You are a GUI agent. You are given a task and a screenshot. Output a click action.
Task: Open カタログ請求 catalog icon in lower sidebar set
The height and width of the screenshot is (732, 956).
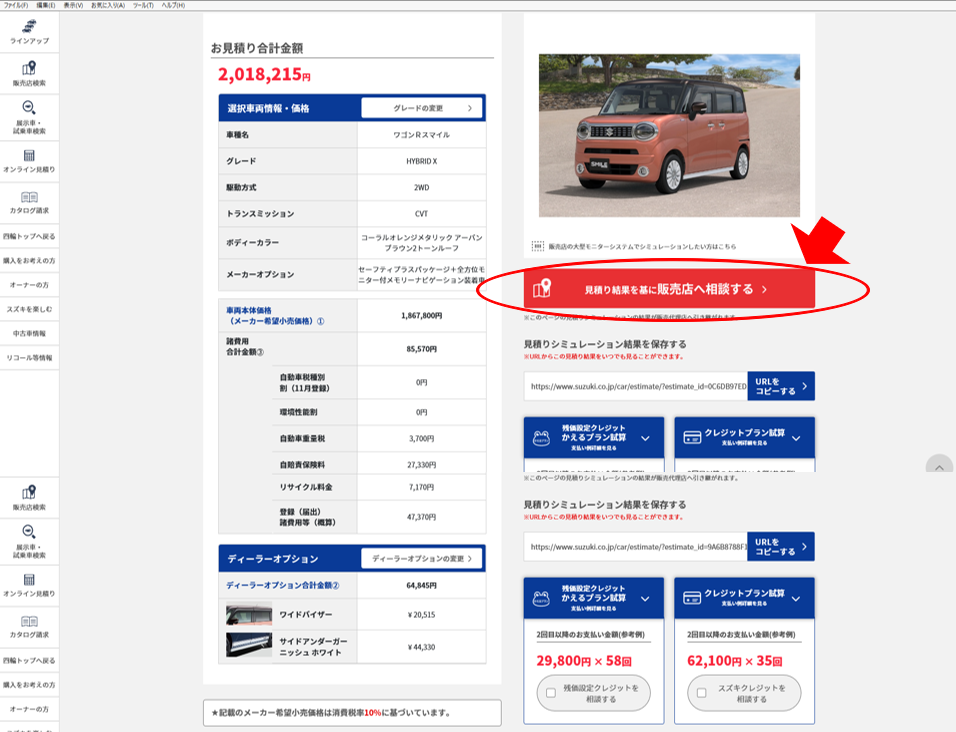(x=29, y=627)
